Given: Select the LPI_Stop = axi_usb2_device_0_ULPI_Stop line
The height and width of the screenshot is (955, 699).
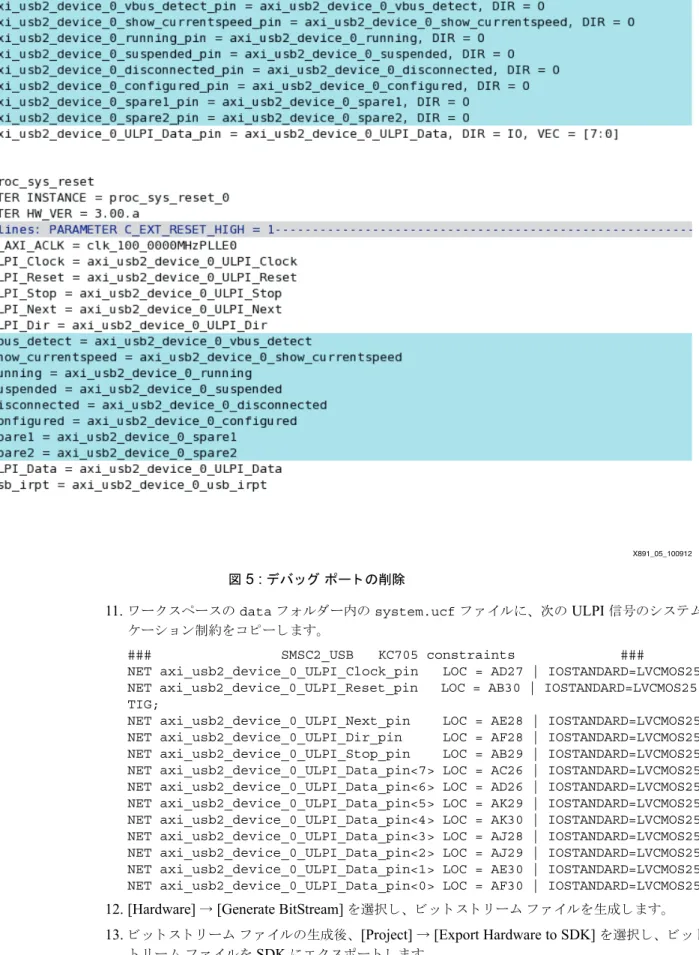Looking at the screenshot, I should click(141, 294).
